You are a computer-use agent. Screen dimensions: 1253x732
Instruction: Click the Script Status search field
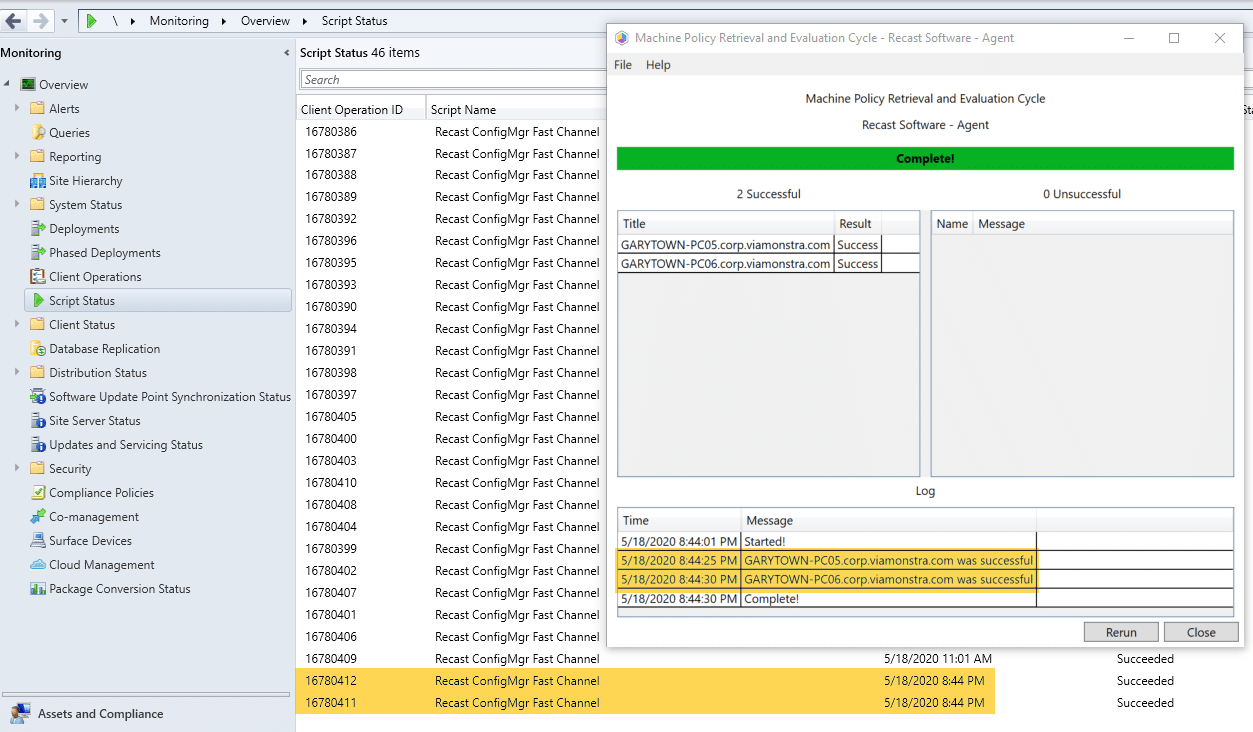click(x=450, y=80)
